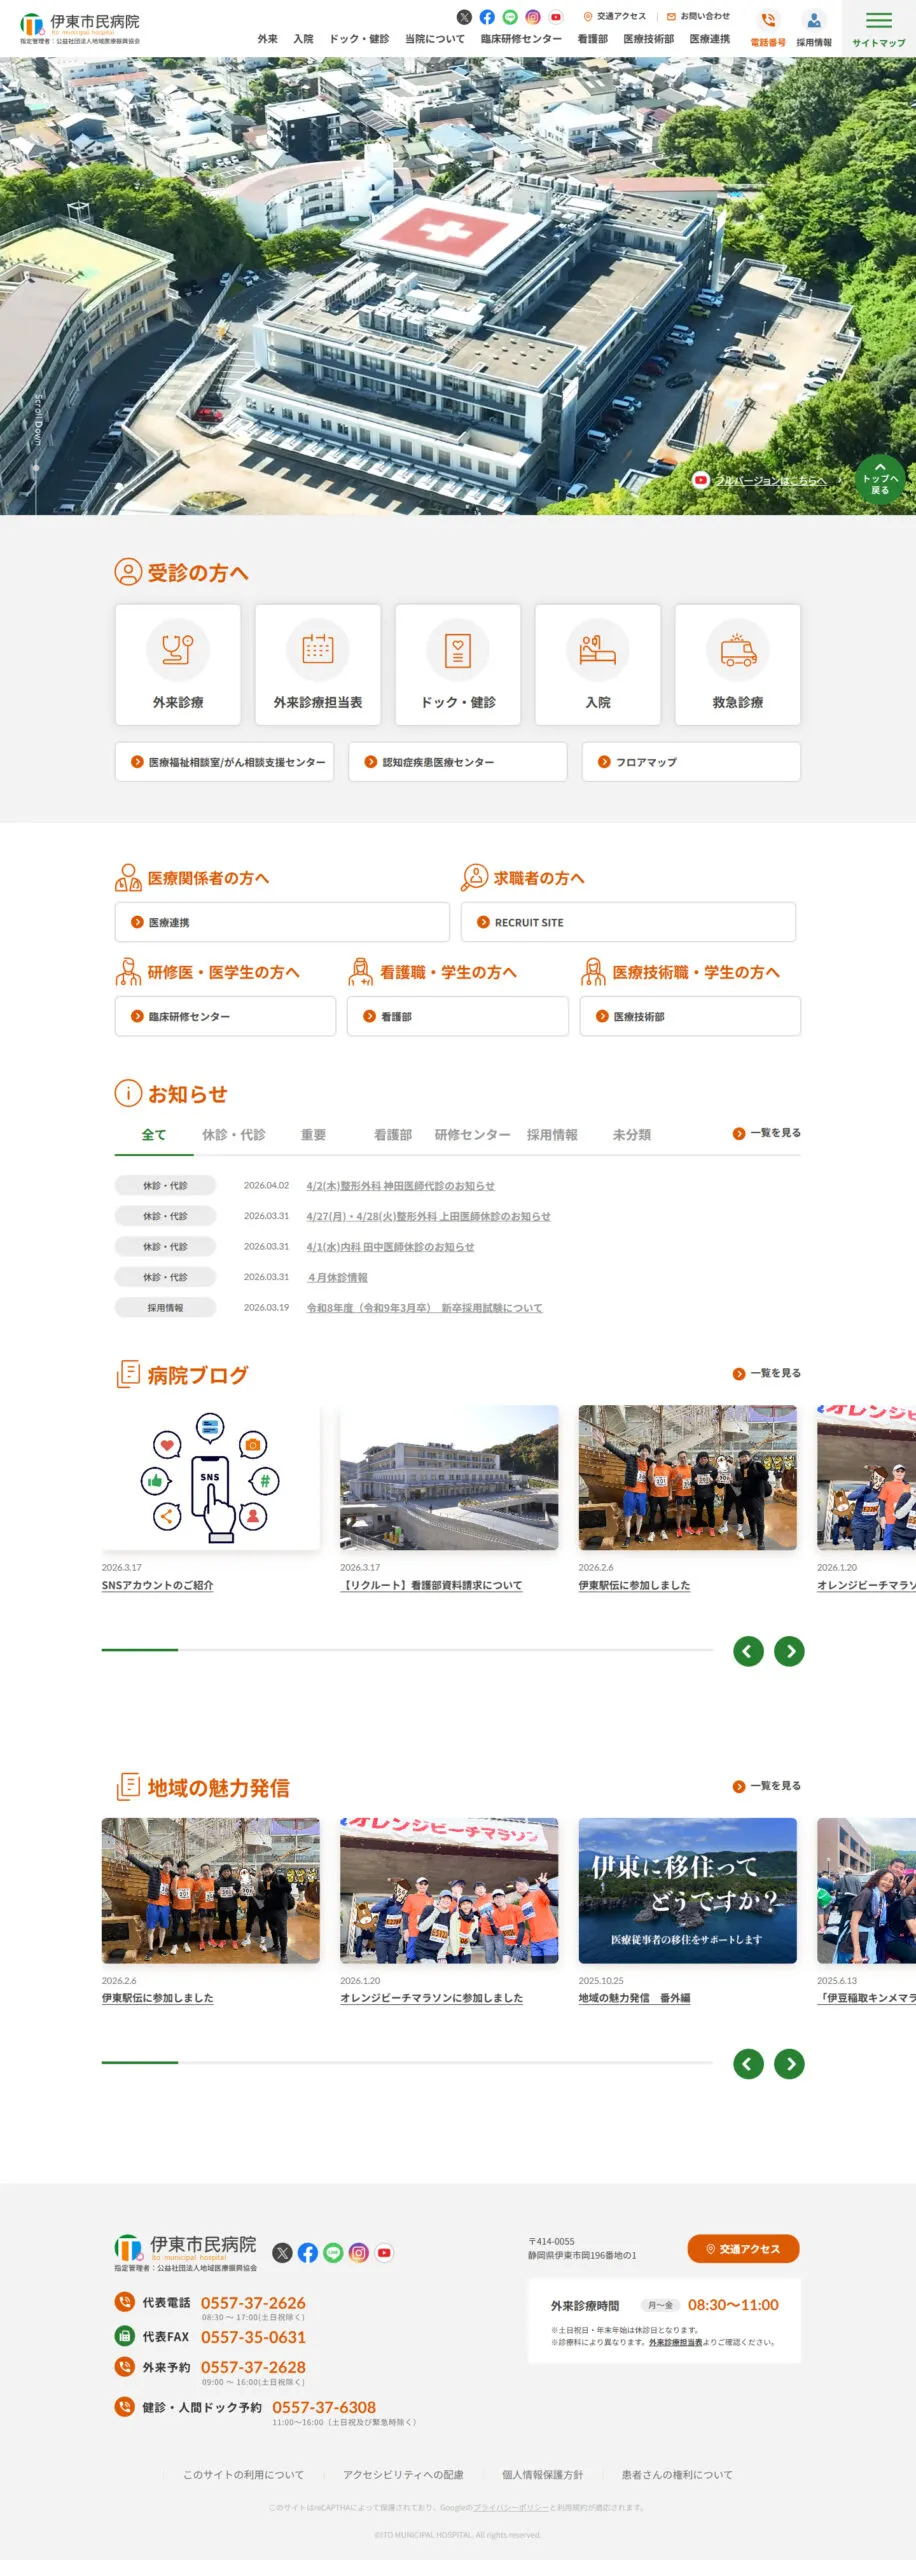Open the 入院 bed card
916x2560 pixels.
pyautogui.click(x=598, y=664)
